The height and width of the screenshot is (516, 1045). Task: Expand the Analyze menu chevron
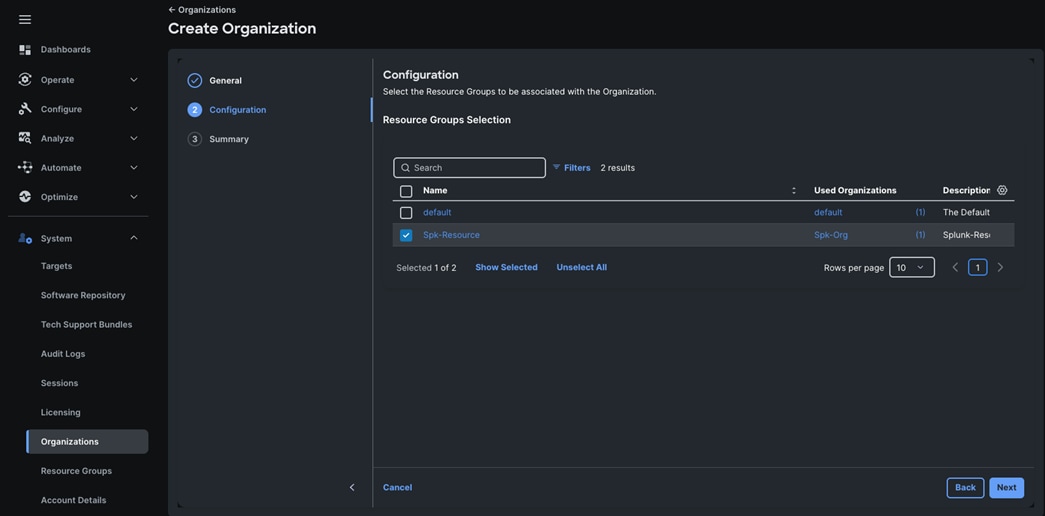click(133, 139)
